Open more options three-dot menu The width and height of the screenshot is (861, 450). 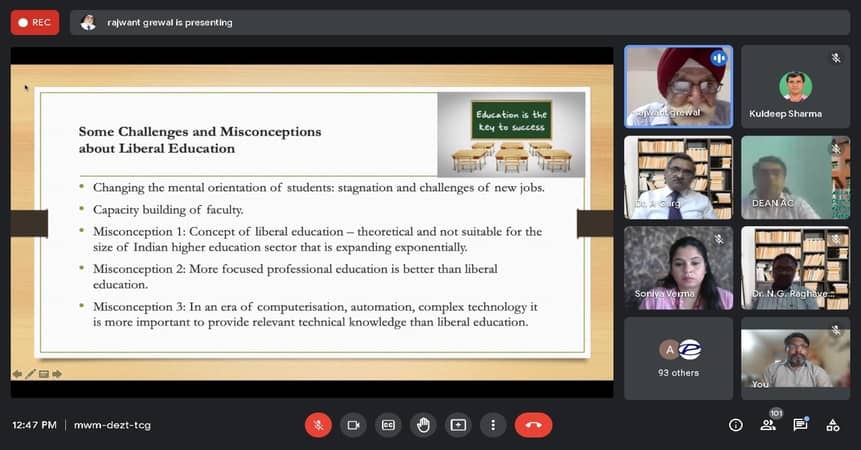coord(492,425)
